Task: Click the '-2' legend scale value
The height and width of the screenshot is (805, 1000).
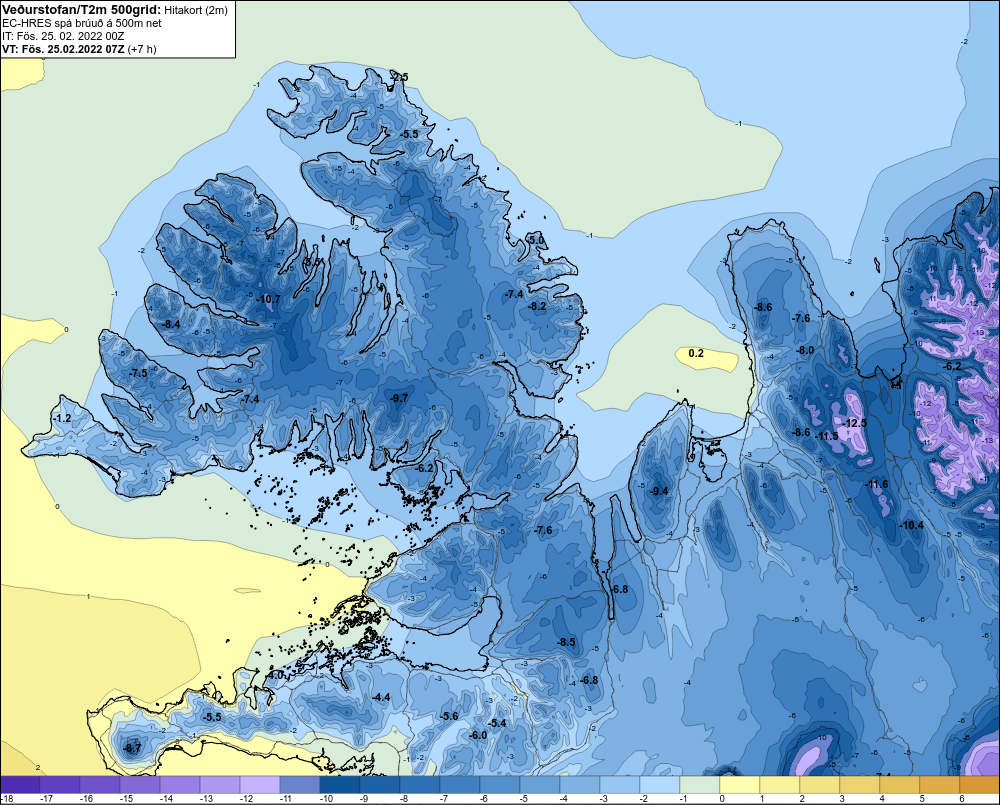Action: coord(644,799)
